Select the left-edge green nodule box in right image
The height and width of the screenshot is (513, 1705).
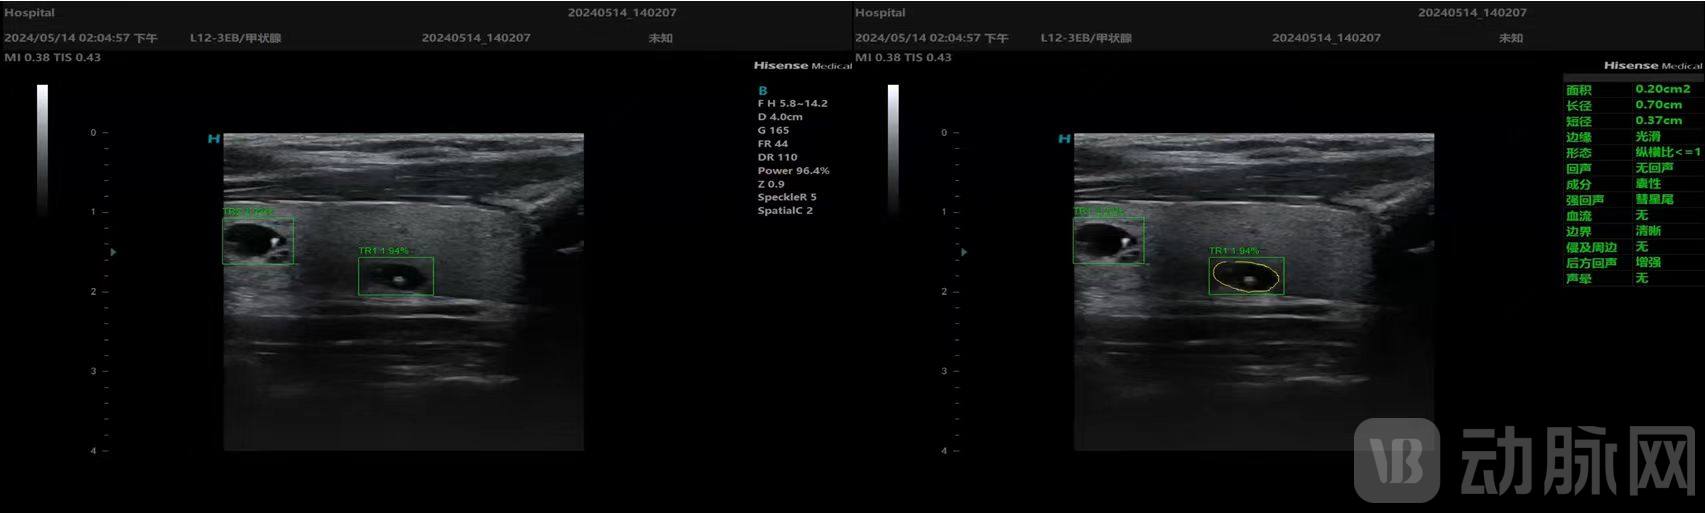click(x=1108, y=241)
